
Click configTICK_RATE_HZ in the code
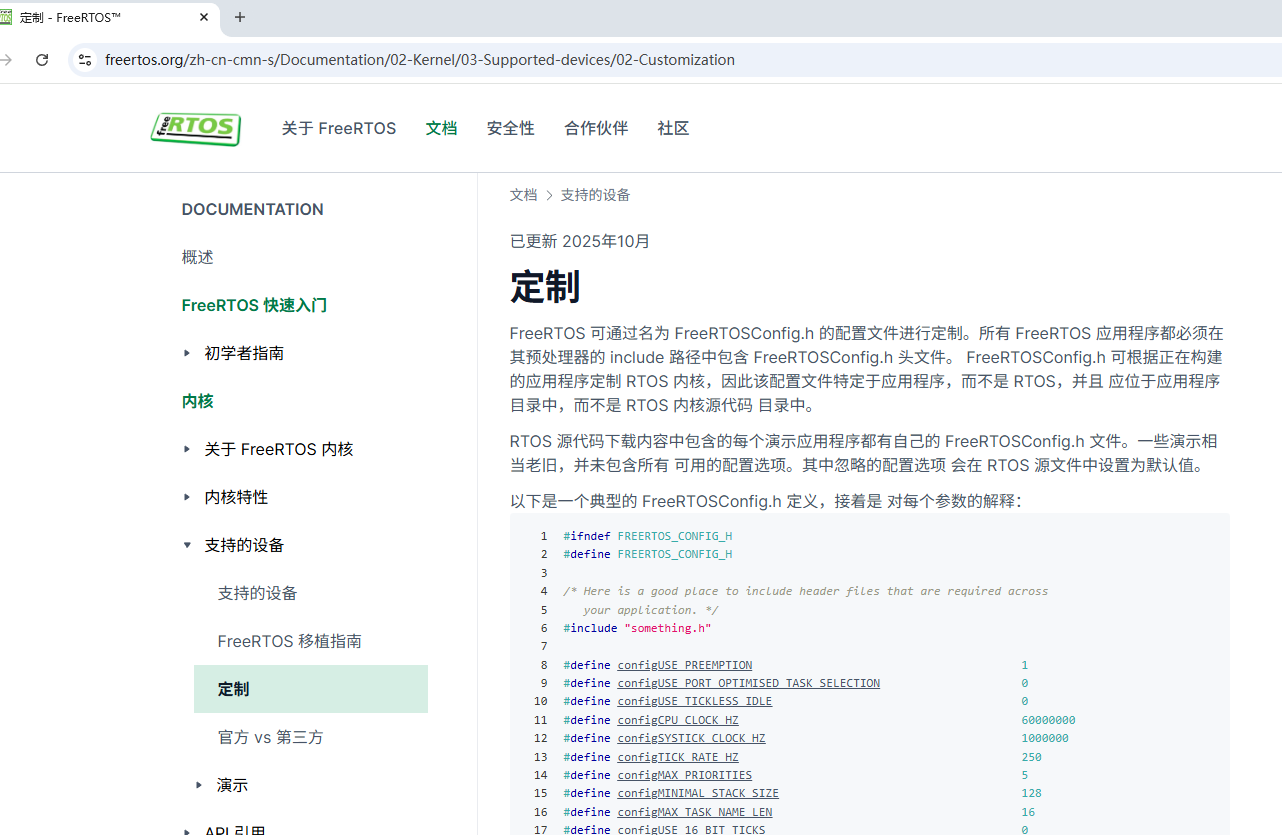point(678,757)
